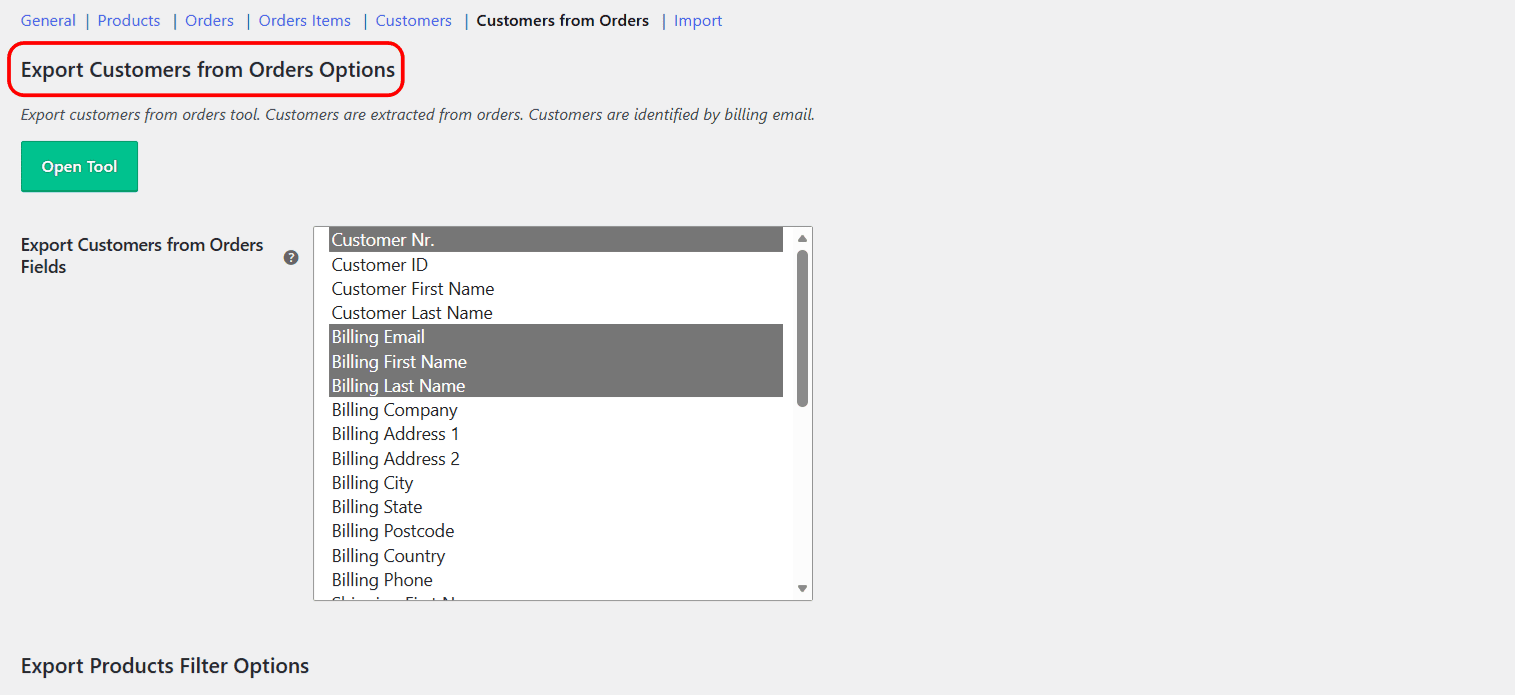
Task: Switch to the Customers tab
Action: coord(414,20)
